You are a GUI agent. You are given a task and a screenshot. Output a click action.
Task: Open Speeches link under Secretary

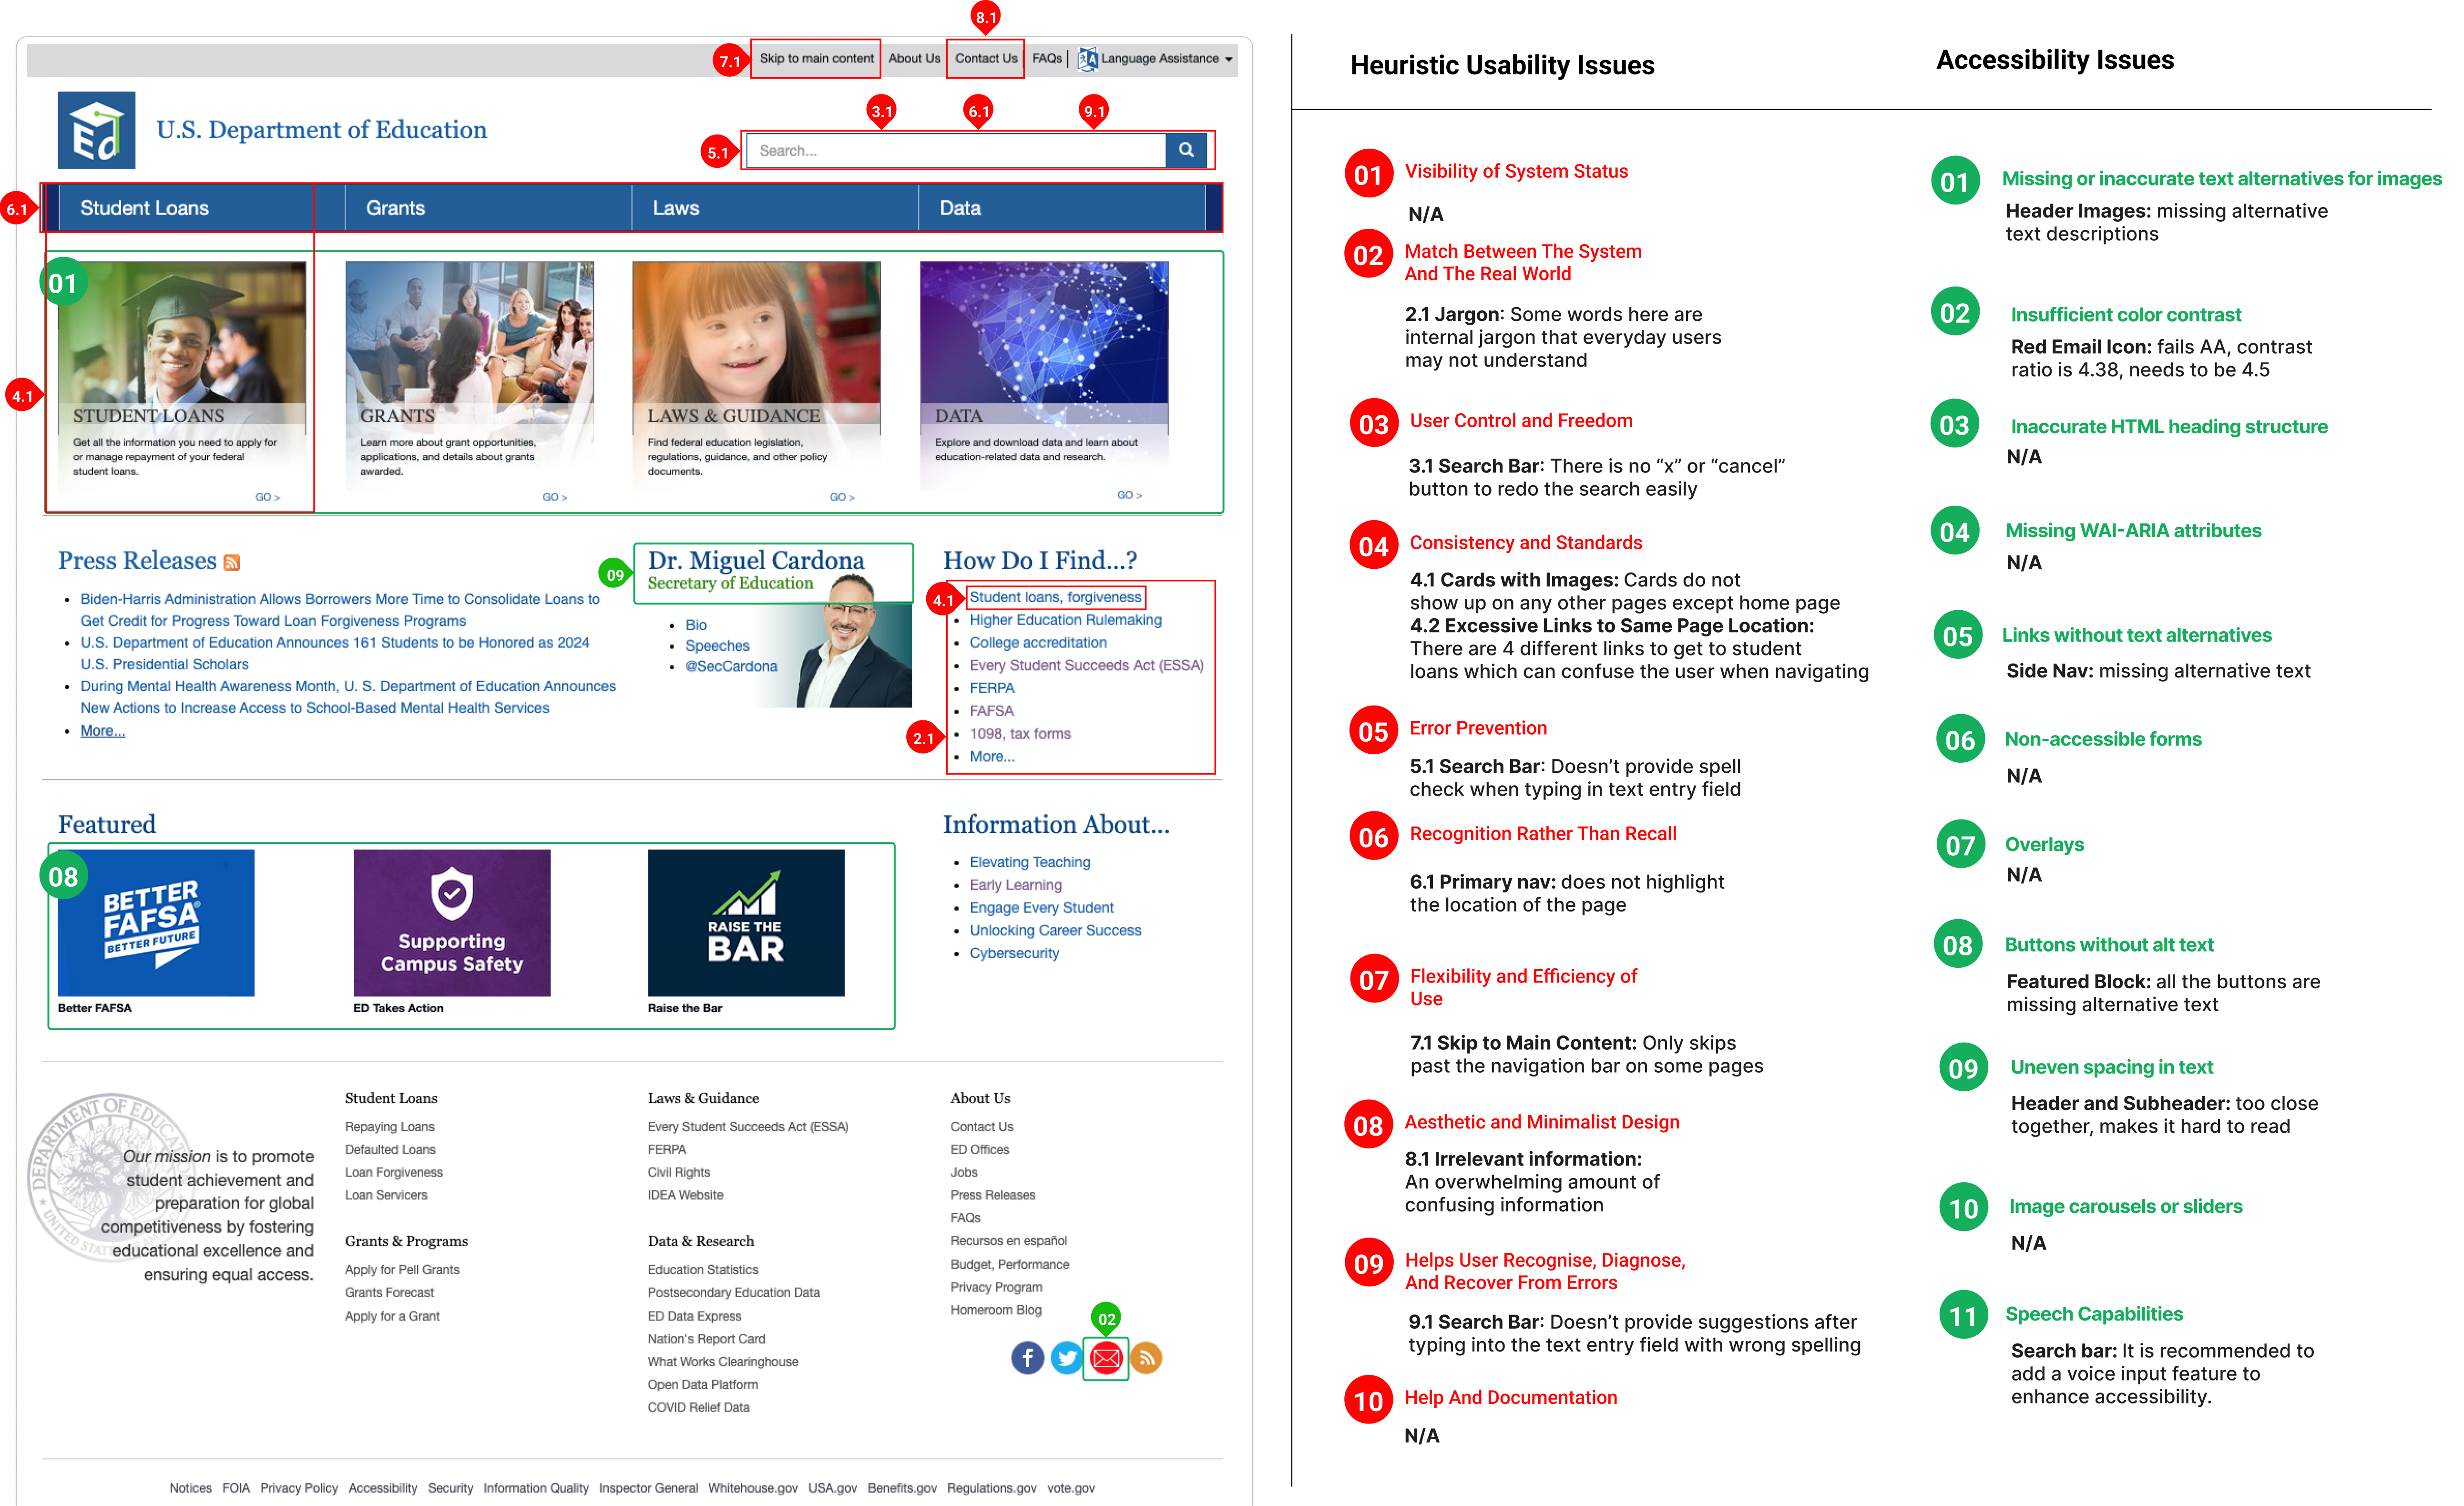pos(717,646)
